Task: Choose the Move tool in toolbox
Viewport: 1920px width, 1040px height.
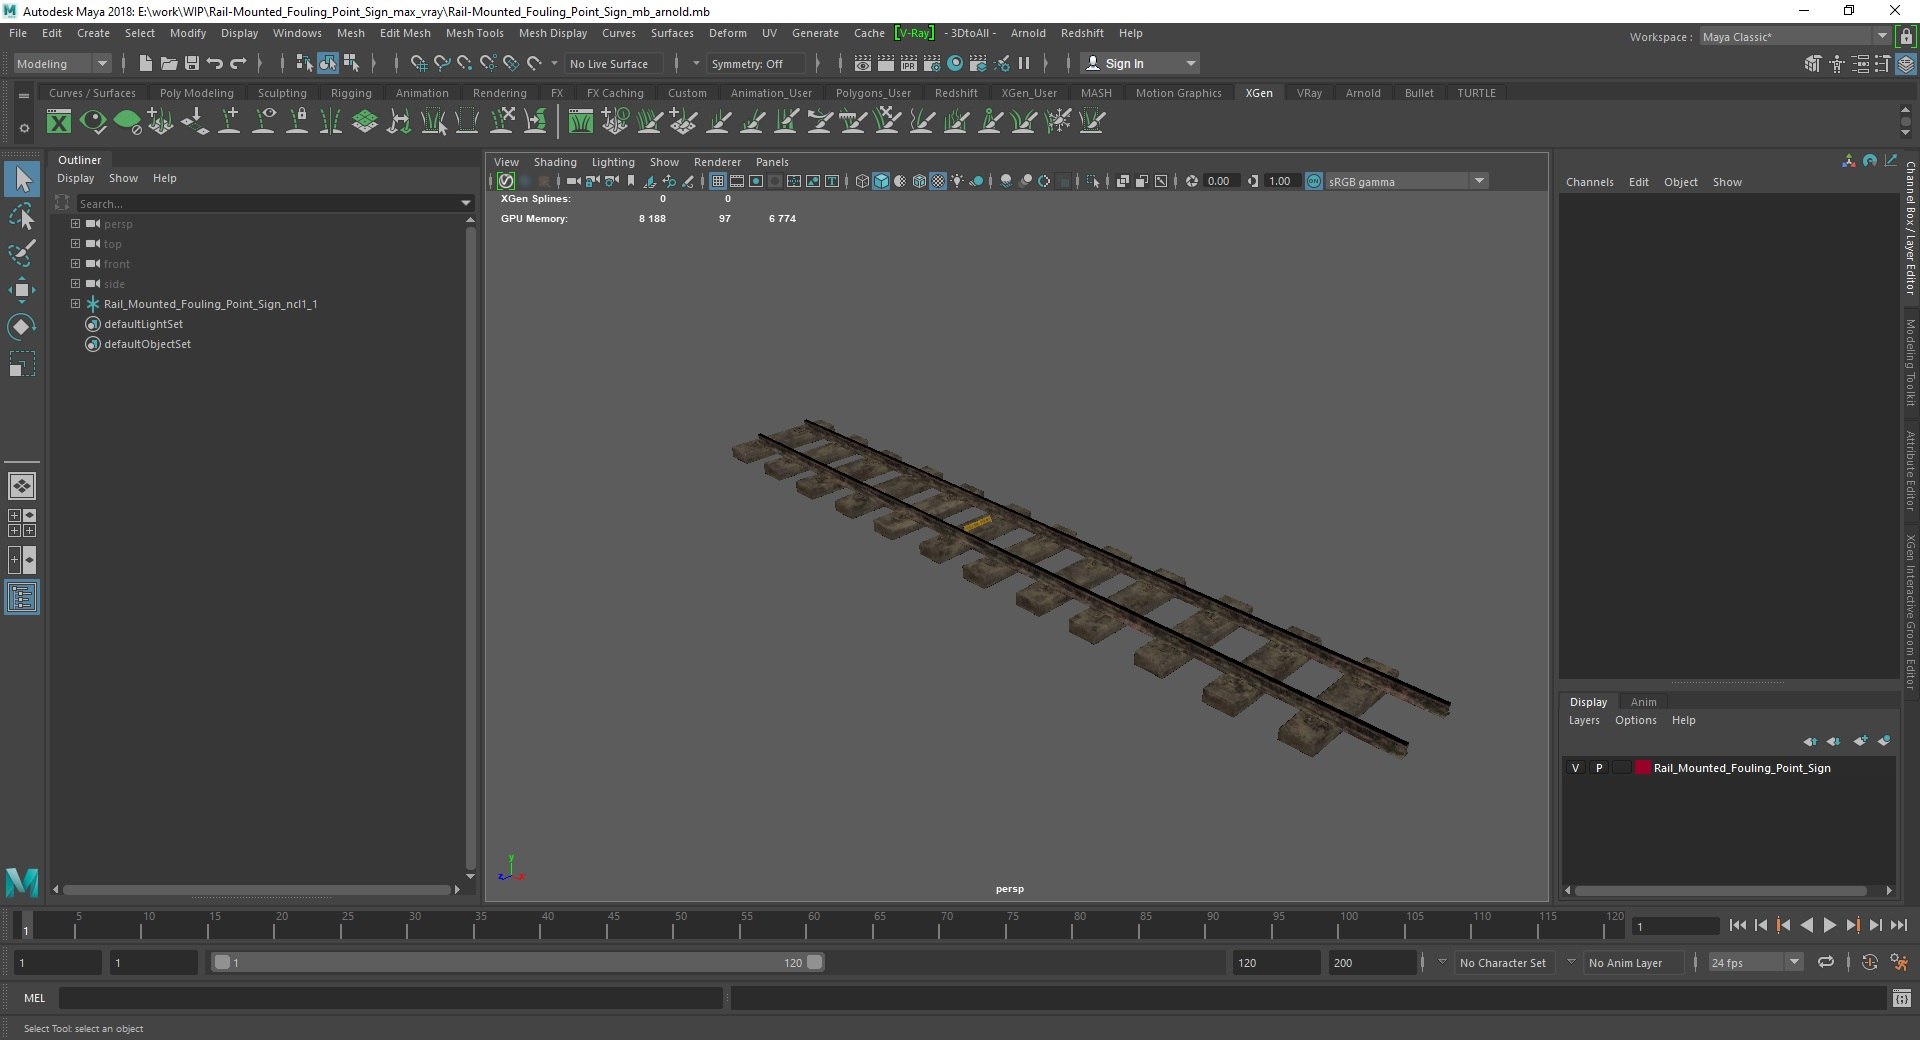Action: click(22, 290)
